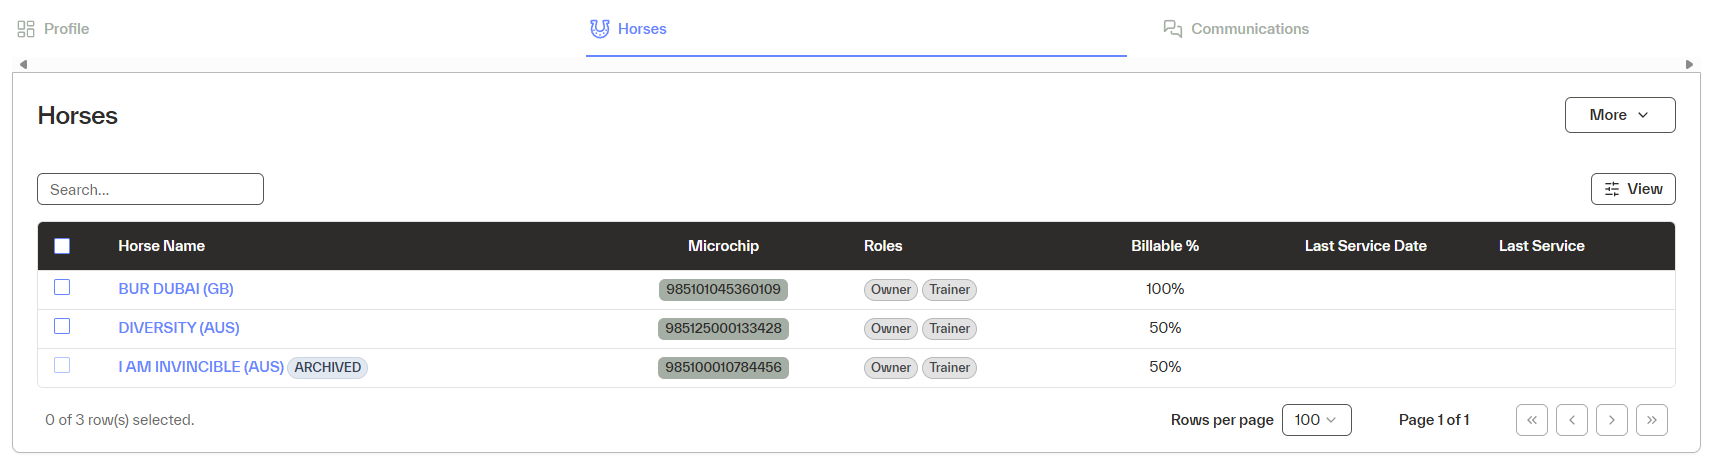Go to the first page of results
1713x474 pixels.
coord(1531,420)
